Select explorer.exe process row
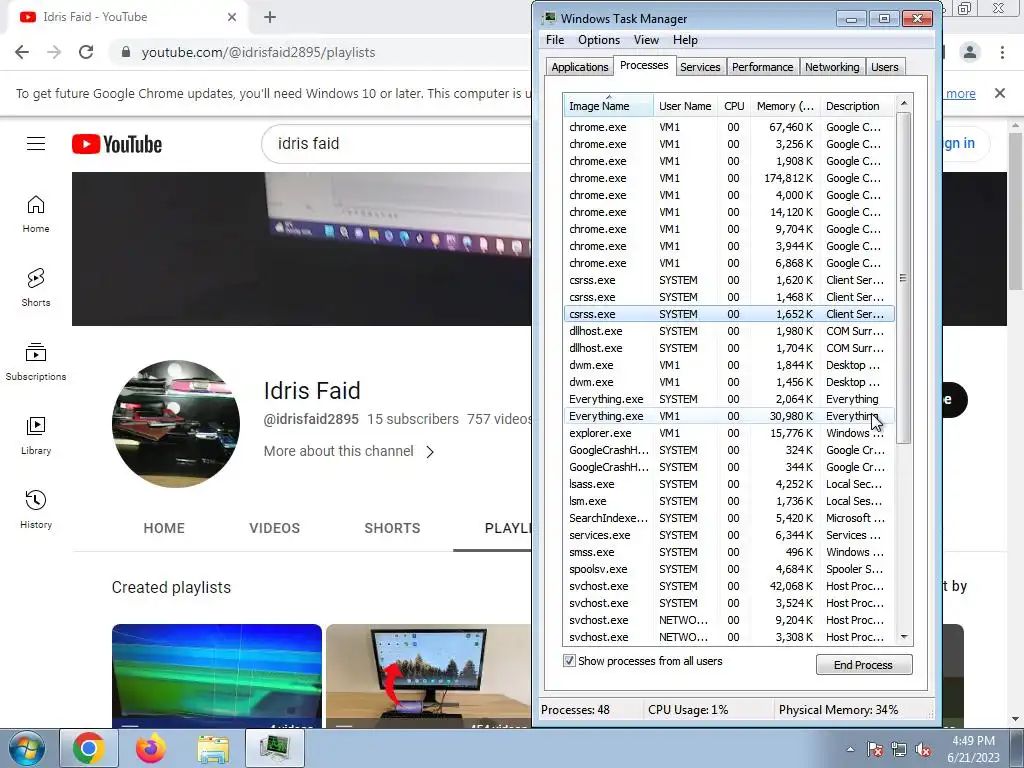Viewport: 1024px width, 768px height. point(729,433)
